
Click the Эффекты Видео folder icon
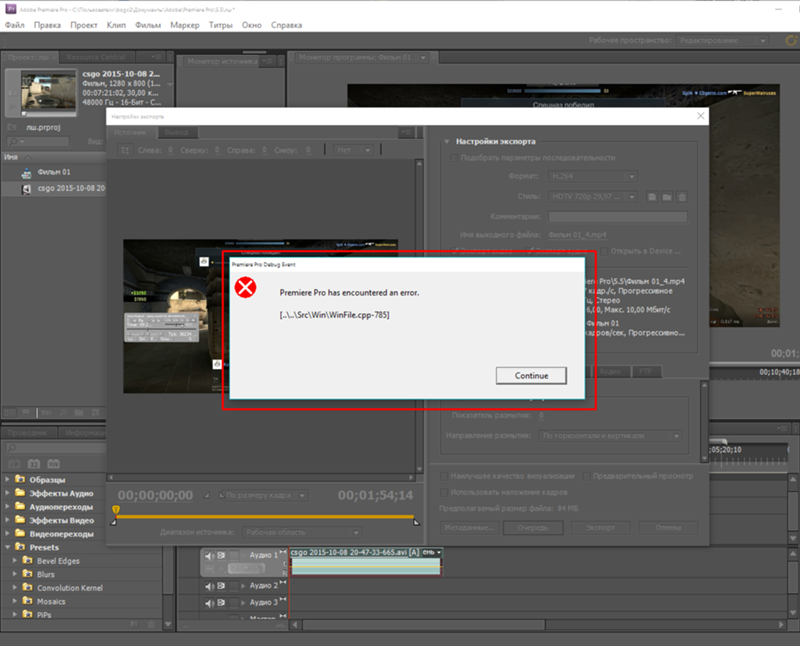pyautogui.click(x=20, y=520)
